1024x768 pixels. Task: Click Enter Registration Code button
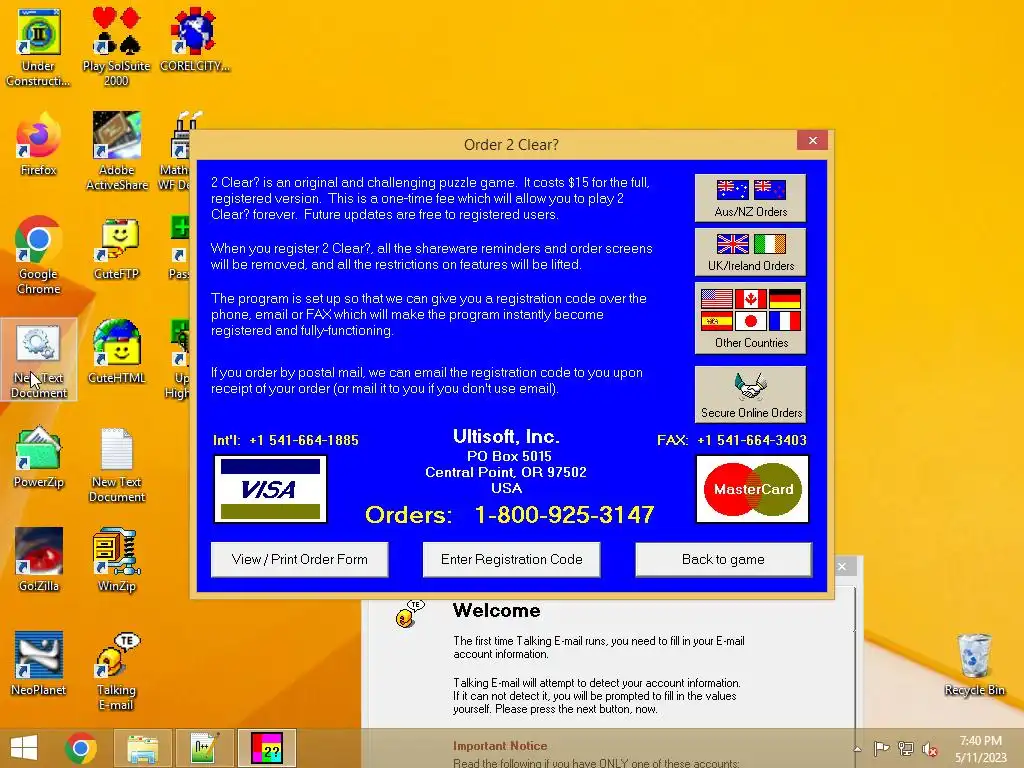[x=511, y=560]
